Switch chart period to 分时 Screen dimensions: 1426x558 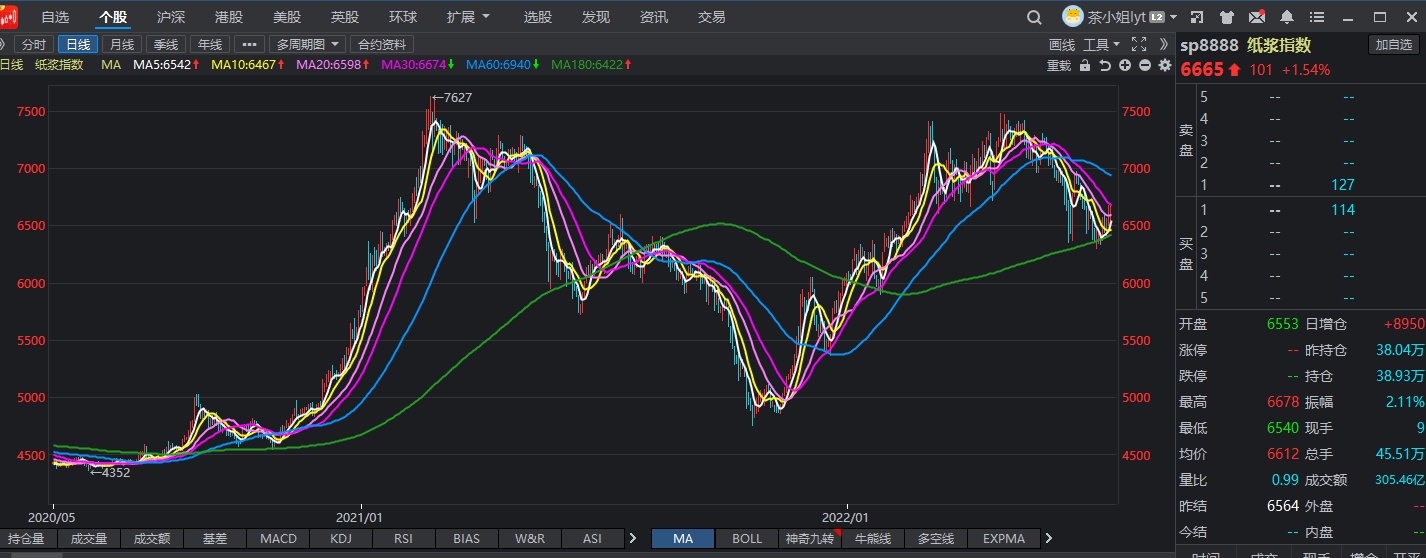click(x=33, y=44)
